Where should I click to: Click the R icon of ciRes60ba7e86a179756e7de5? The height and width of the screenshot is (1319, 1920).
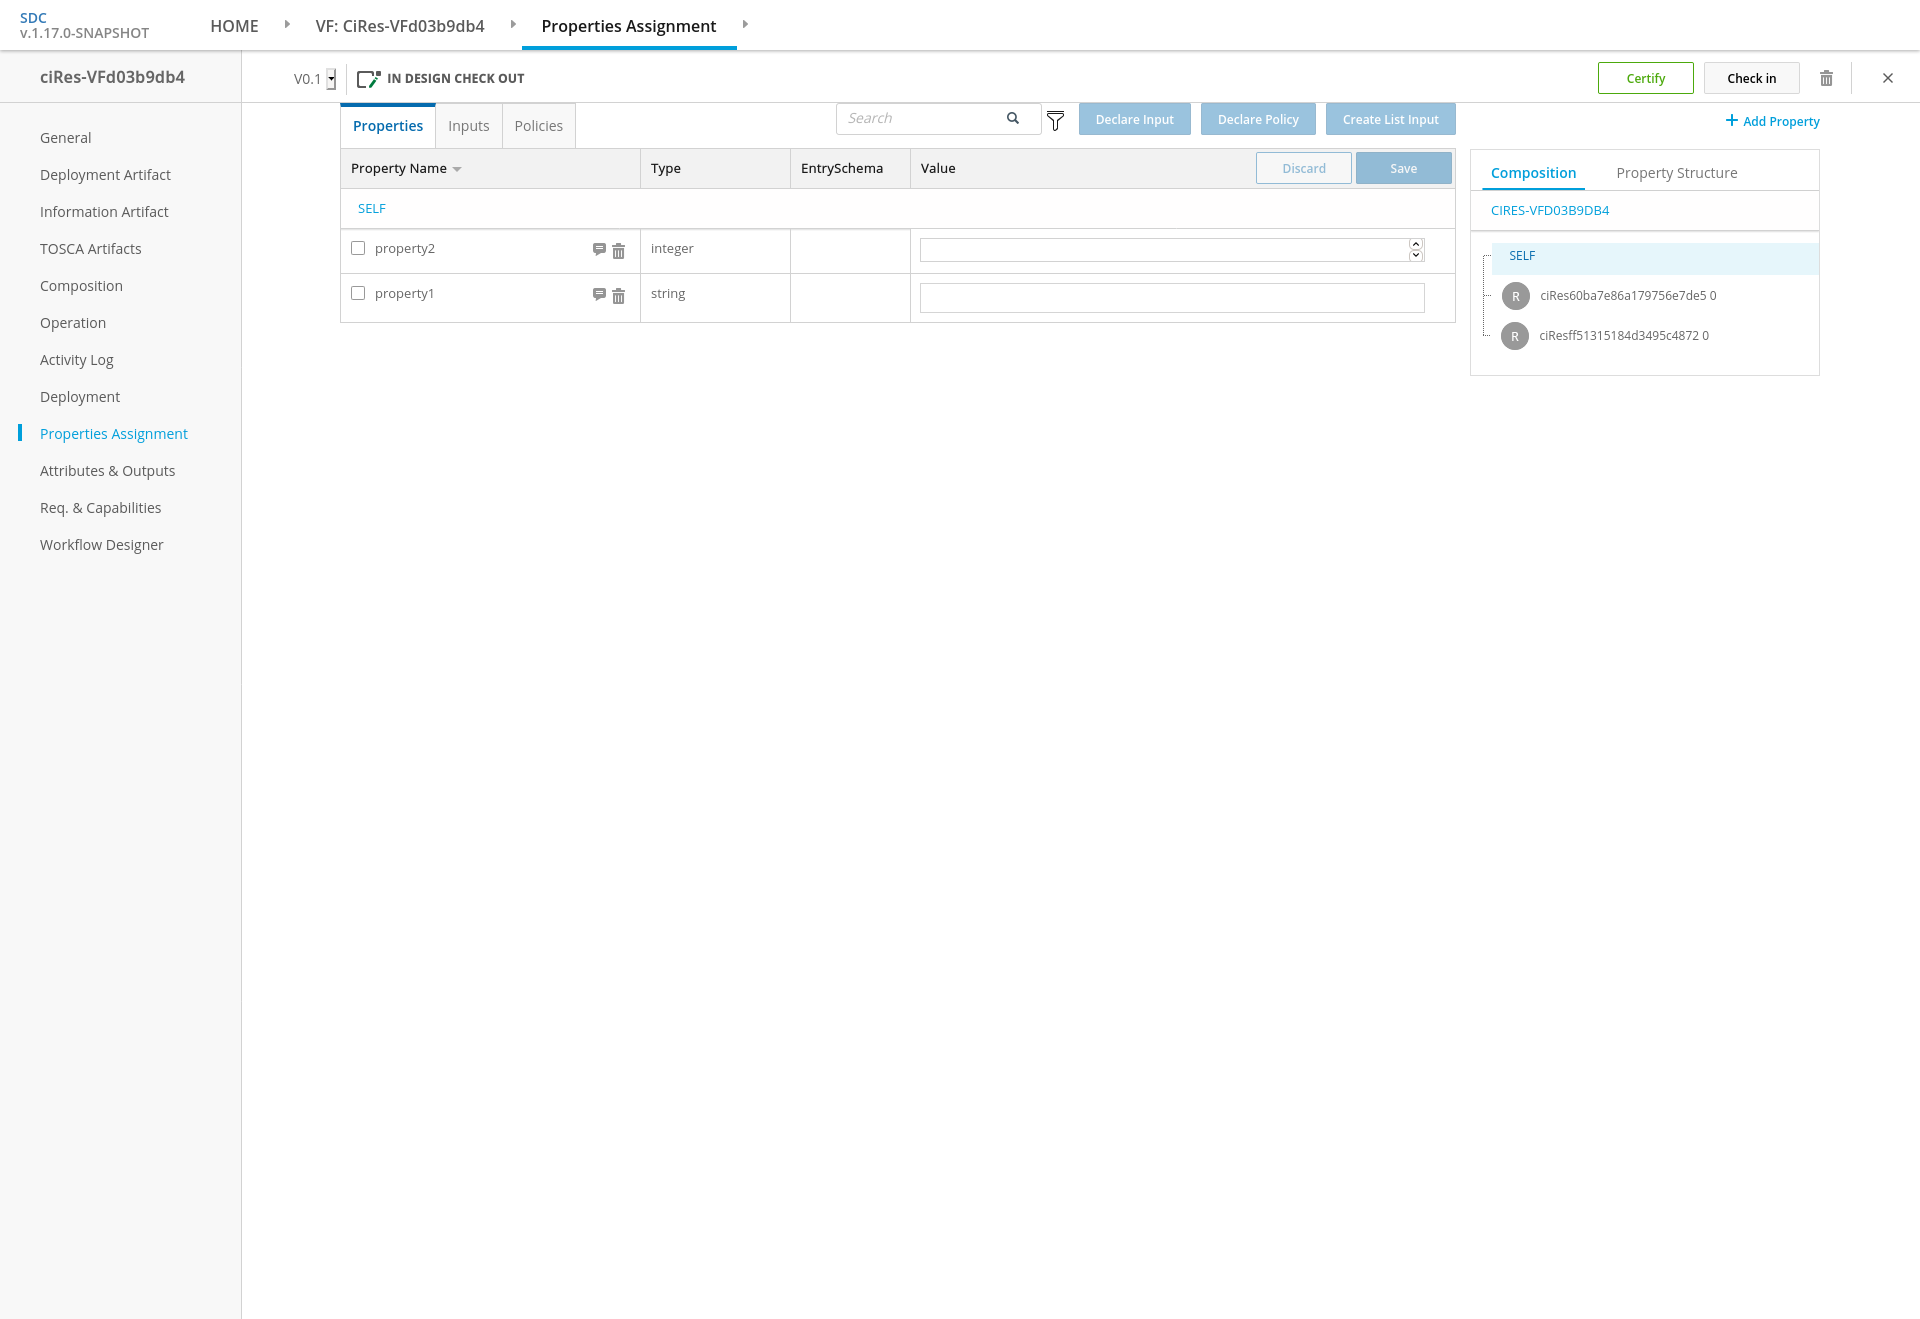click(x=1516, y=296)
